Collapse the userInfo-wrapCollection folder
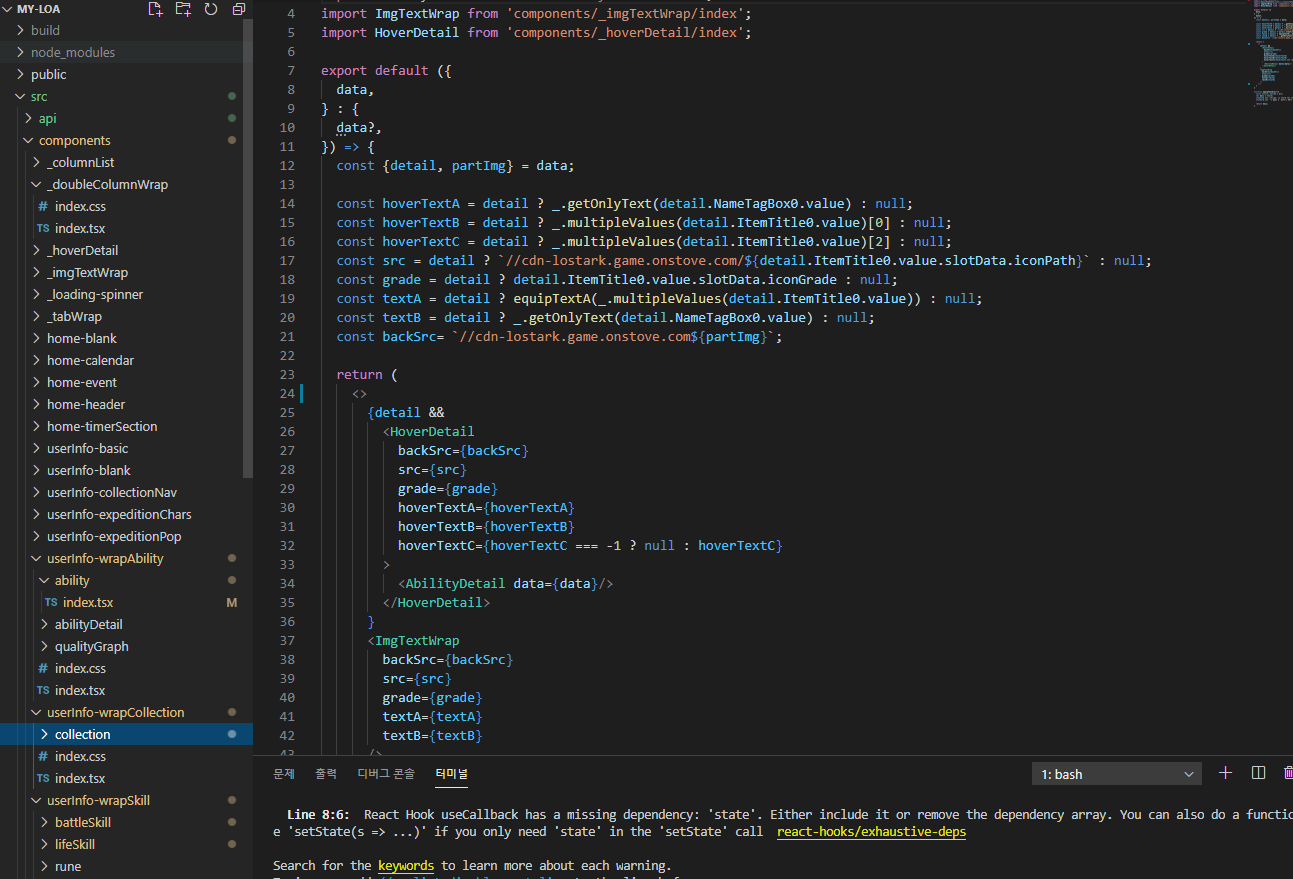1293x879 pixels. (124, 712)
